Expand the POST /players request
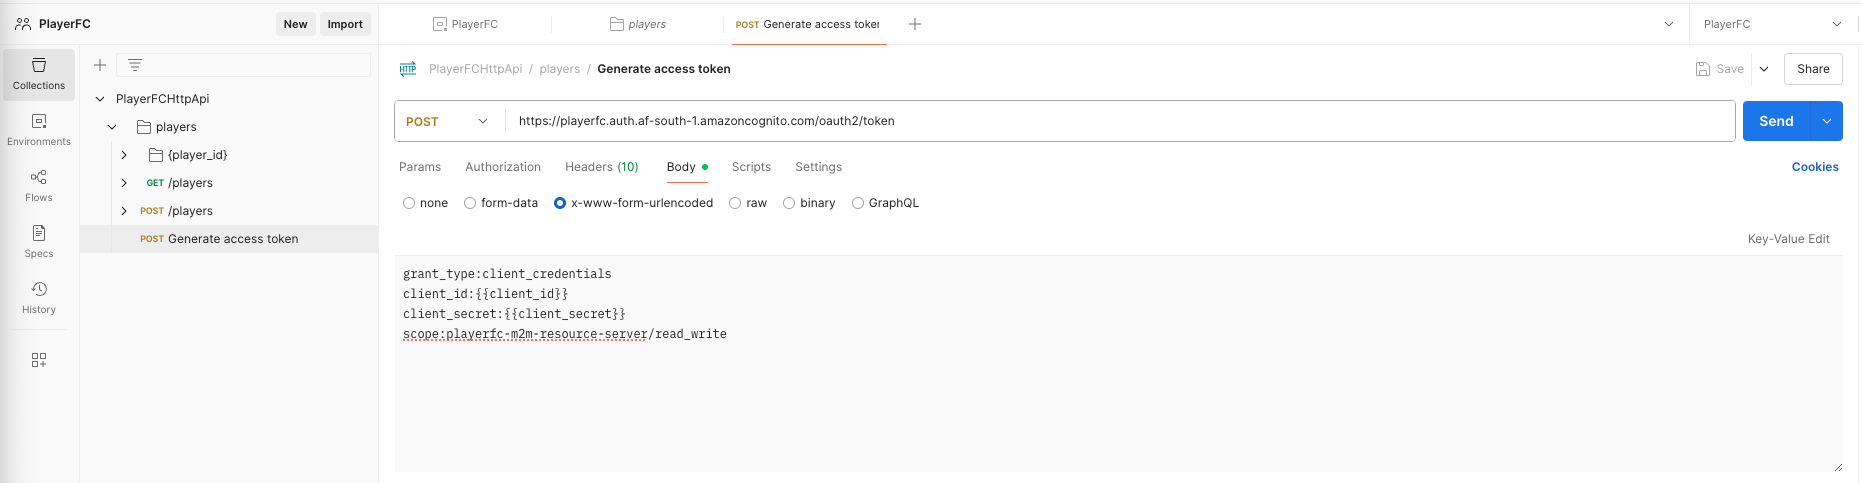This screenshot has height=483, width=1861. (124, 211)
